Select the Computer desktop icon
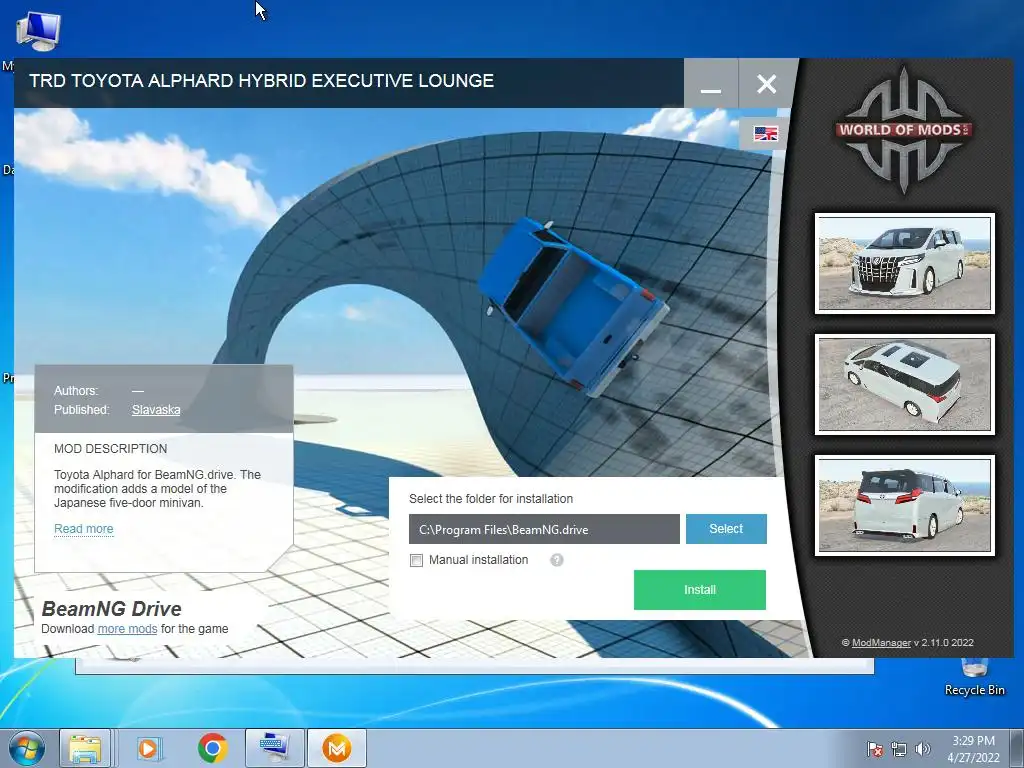 pyautogui.click(x=38, y=31)
